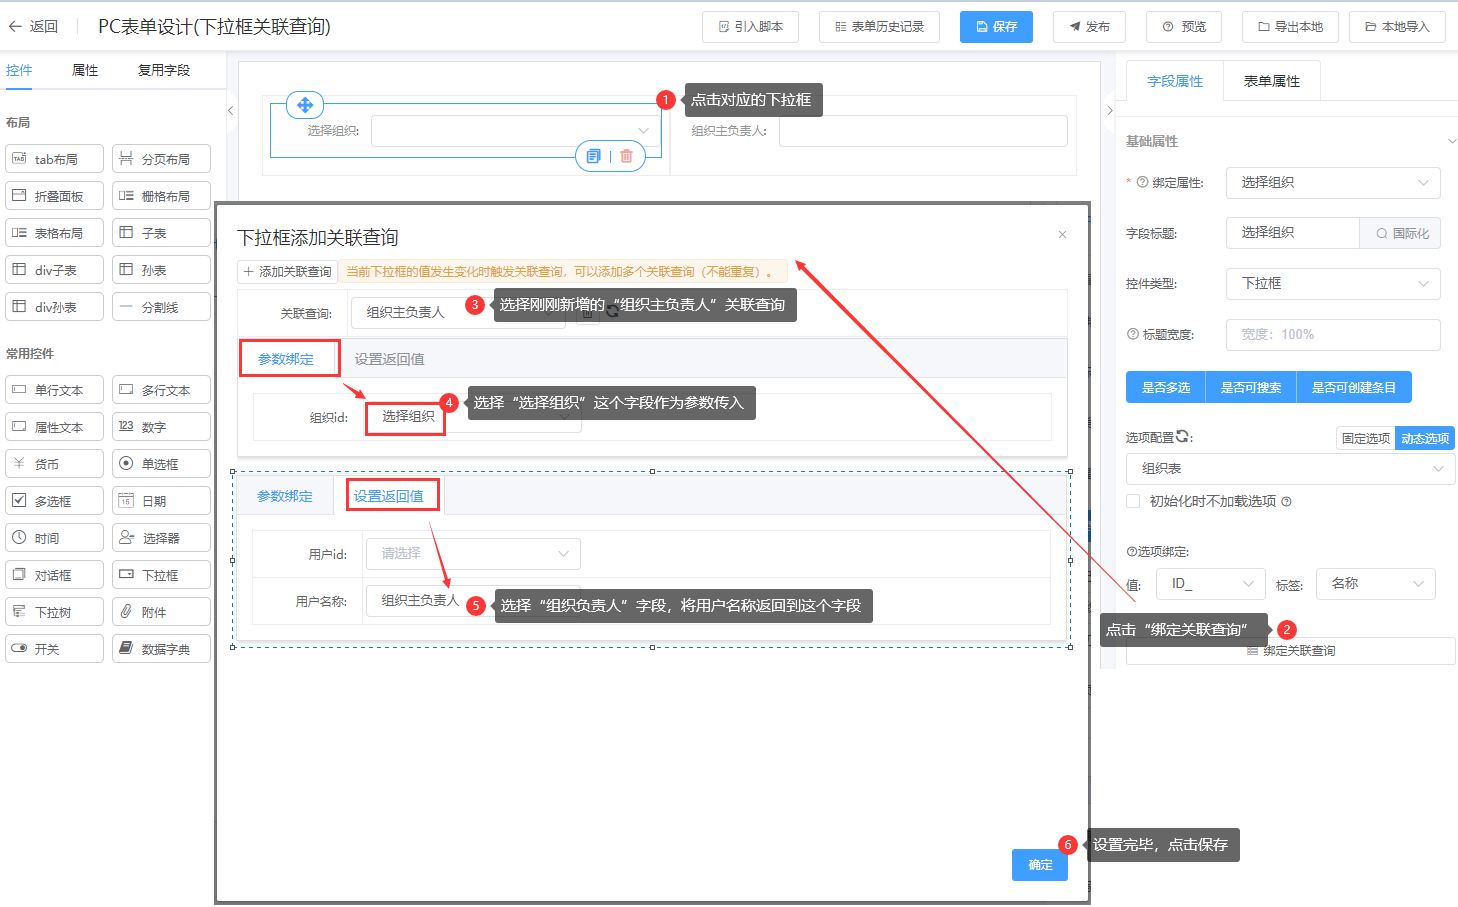Go back with the 返回 link
Screen dimensions: 1458x907
coord(33,27)
